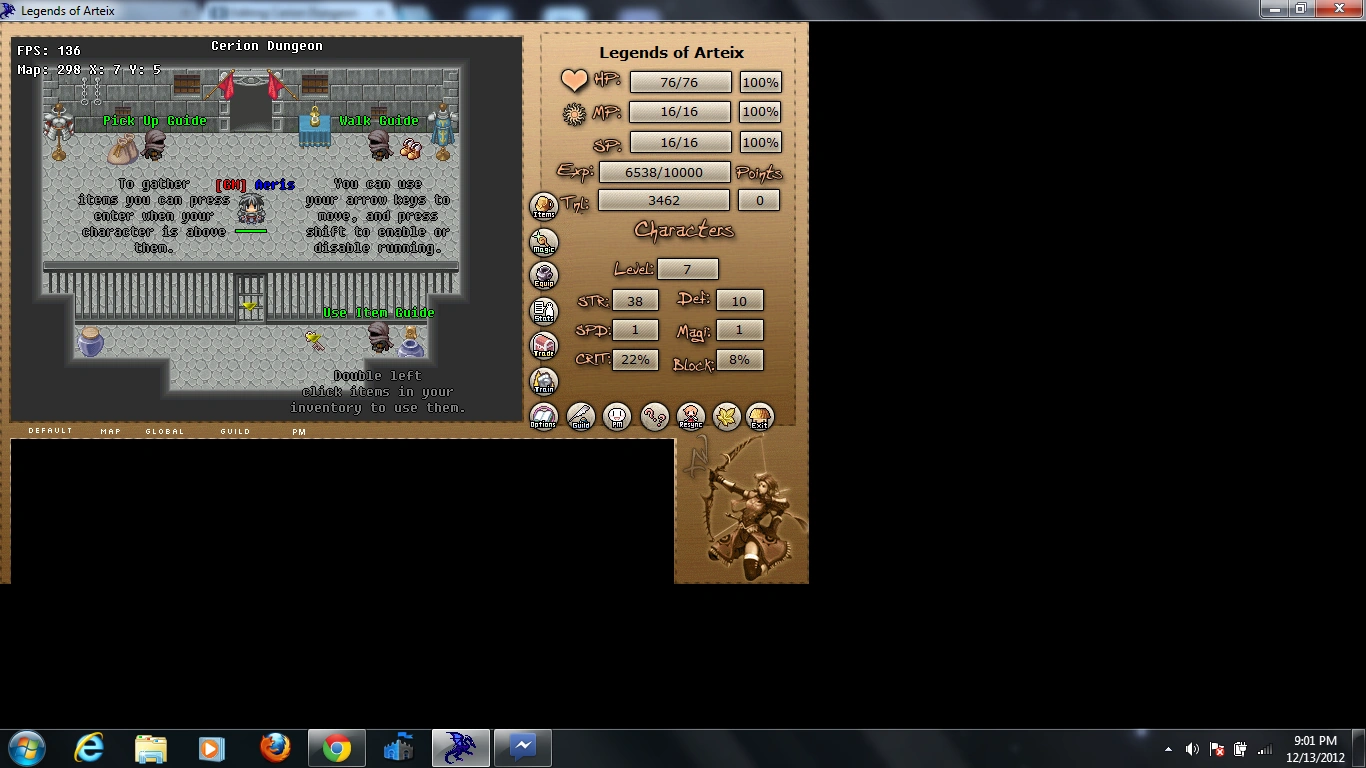Image resolution: width=1366 pixels, height=768 pixels.
Task: Click the Magi value box
Action: click(740, 329)
